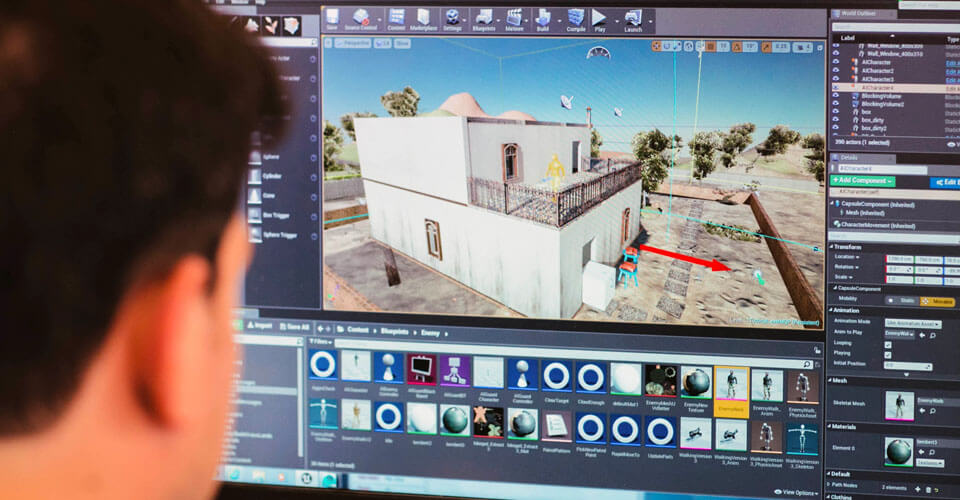960x500 pixels.
Task: Click the Import button in Content Browser
Action: pyautogui.click(x=259, y=326)
